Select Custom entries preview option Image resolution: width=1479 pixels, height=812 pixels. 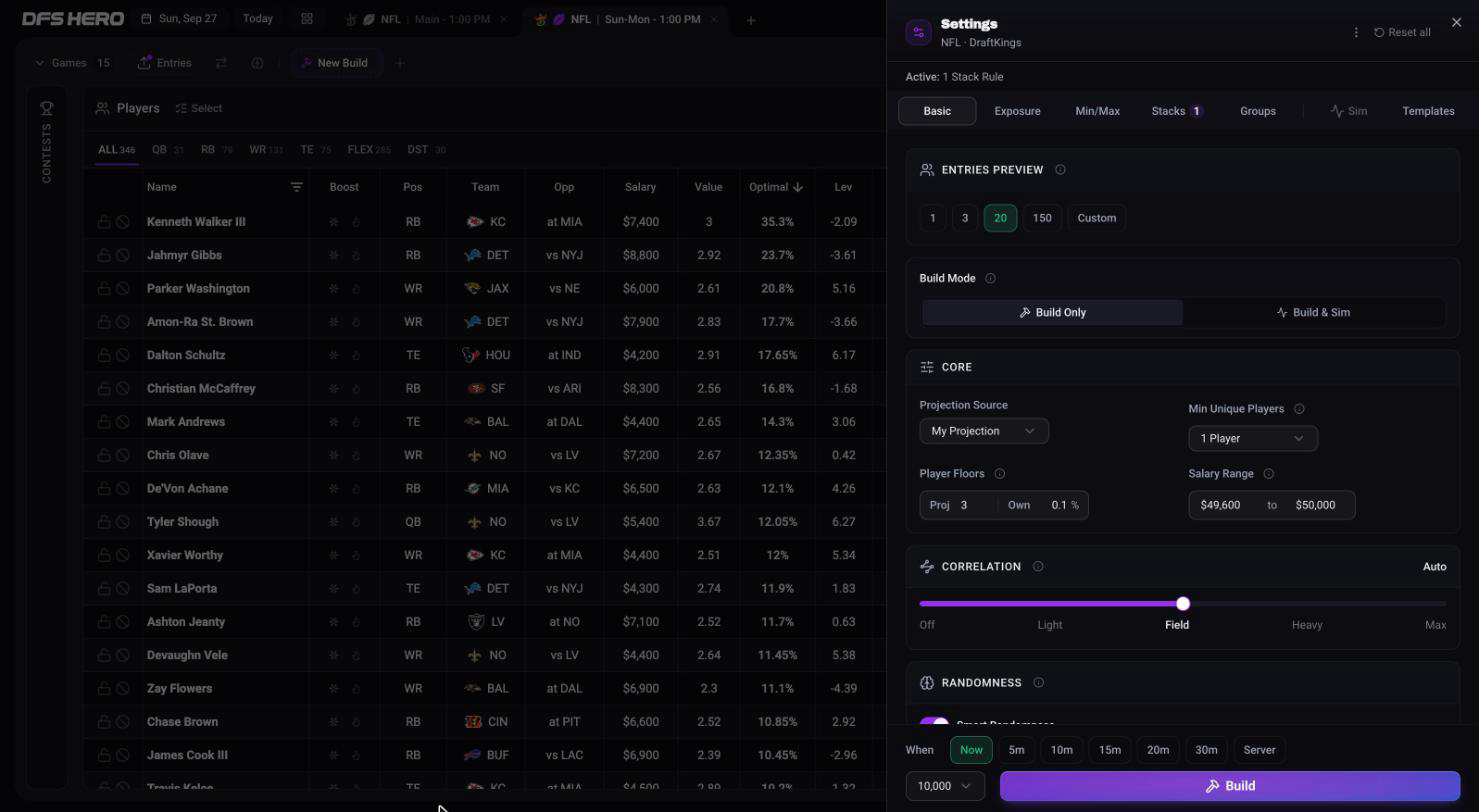pos(1097,218)
